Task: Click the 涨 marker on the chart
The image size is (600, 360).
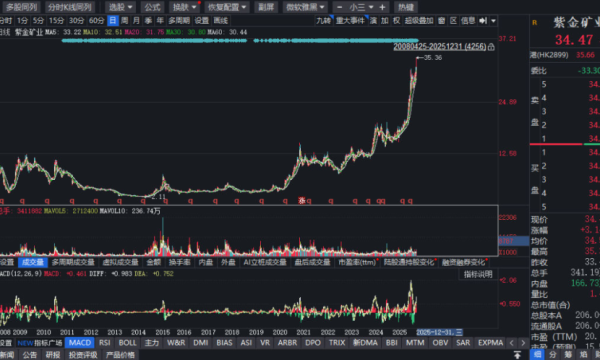Action: (x=302, y=200)
